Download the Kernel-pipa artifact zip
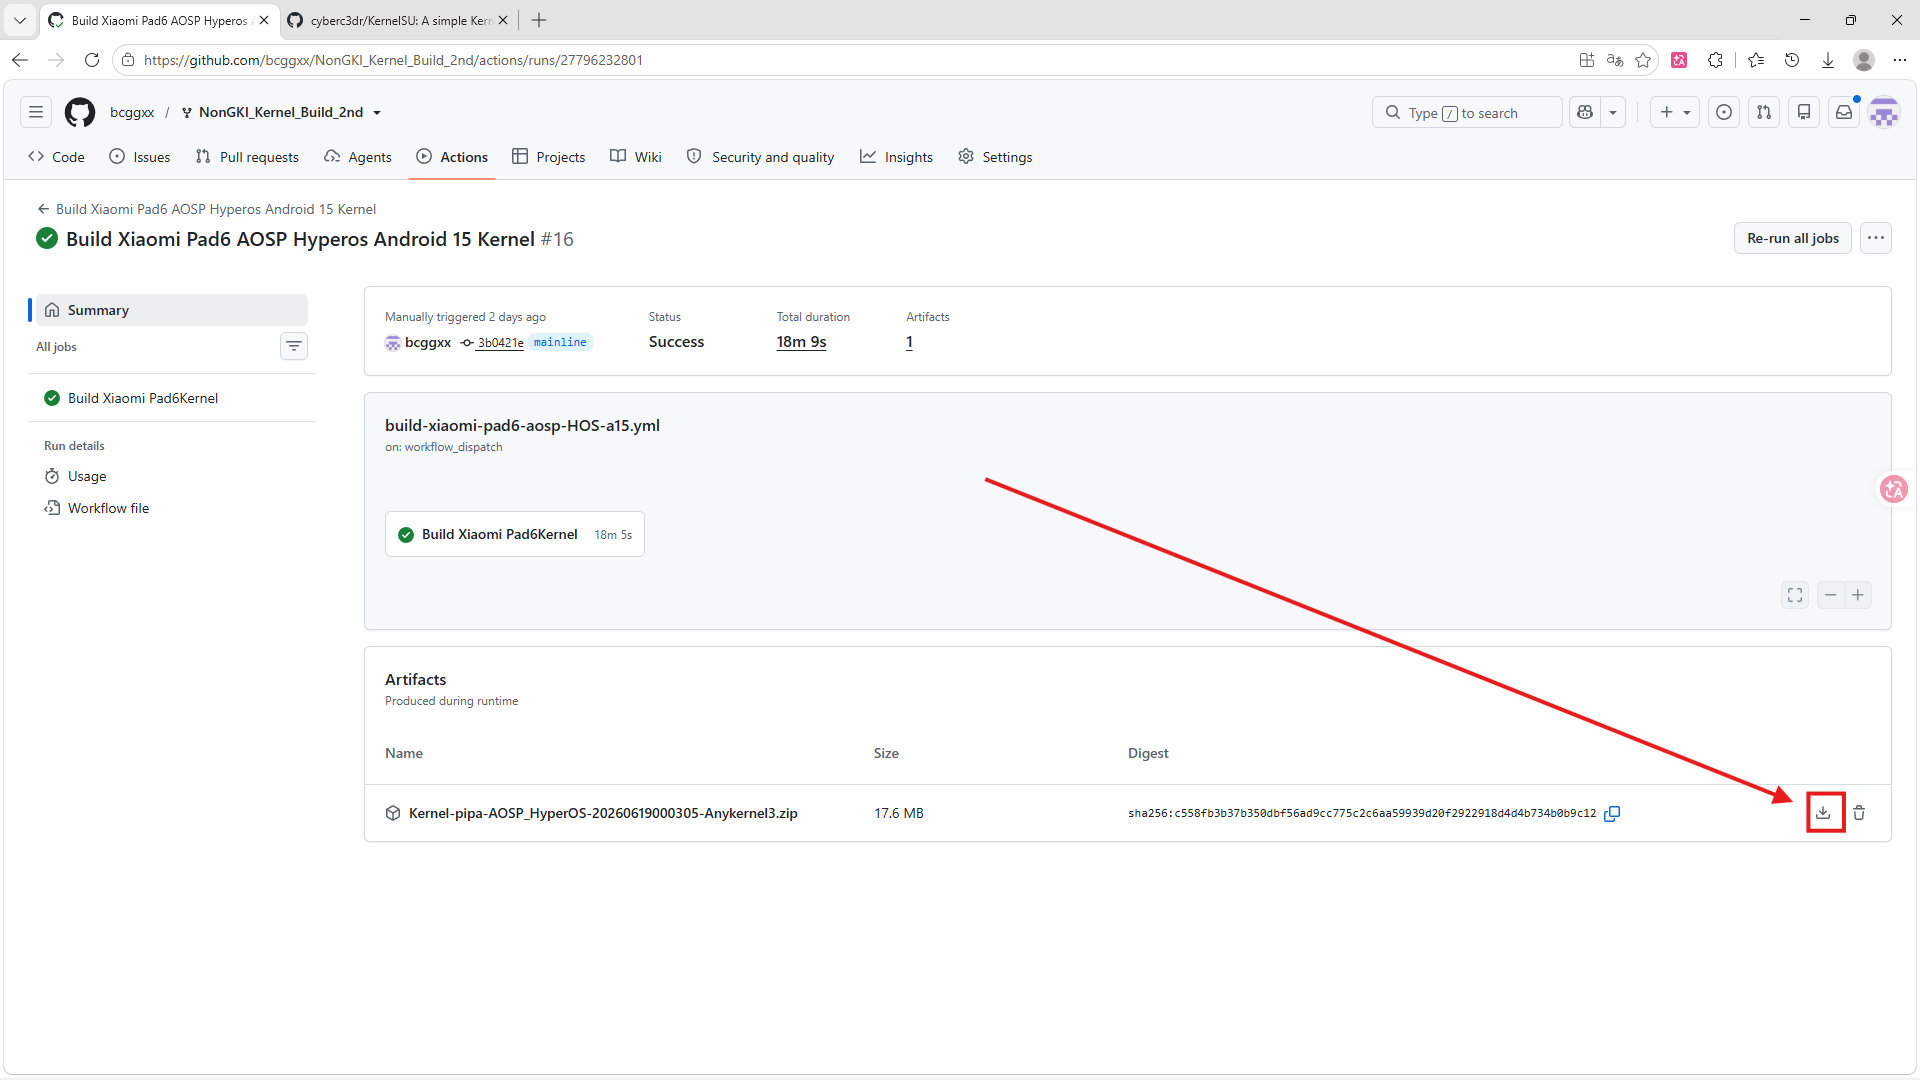This screenshot has height=1080, width=1920. (x=1824, y=813)
